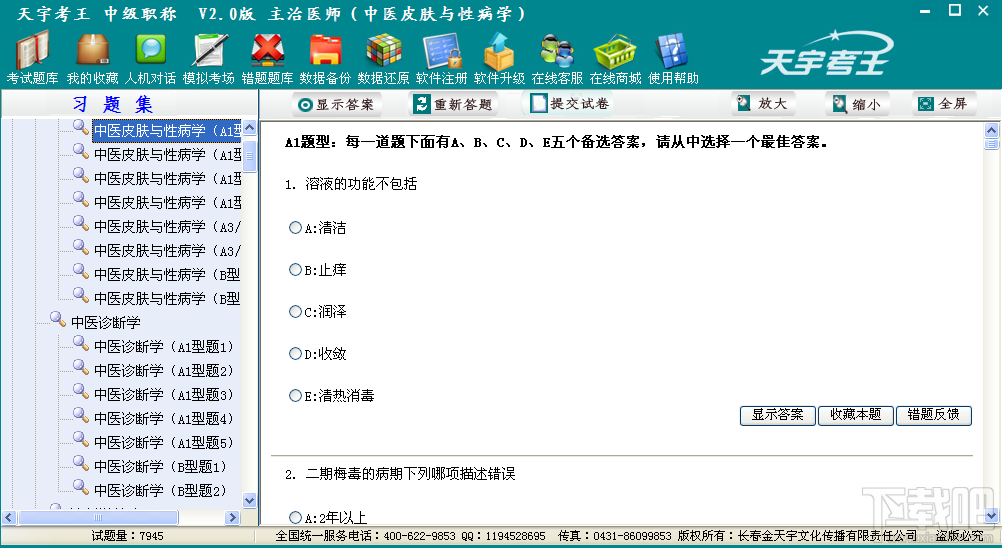1002x548 pixels.
Task: Click question text 溶液的功能不包括
Action: pyautogui.click(x=361, y=184)
